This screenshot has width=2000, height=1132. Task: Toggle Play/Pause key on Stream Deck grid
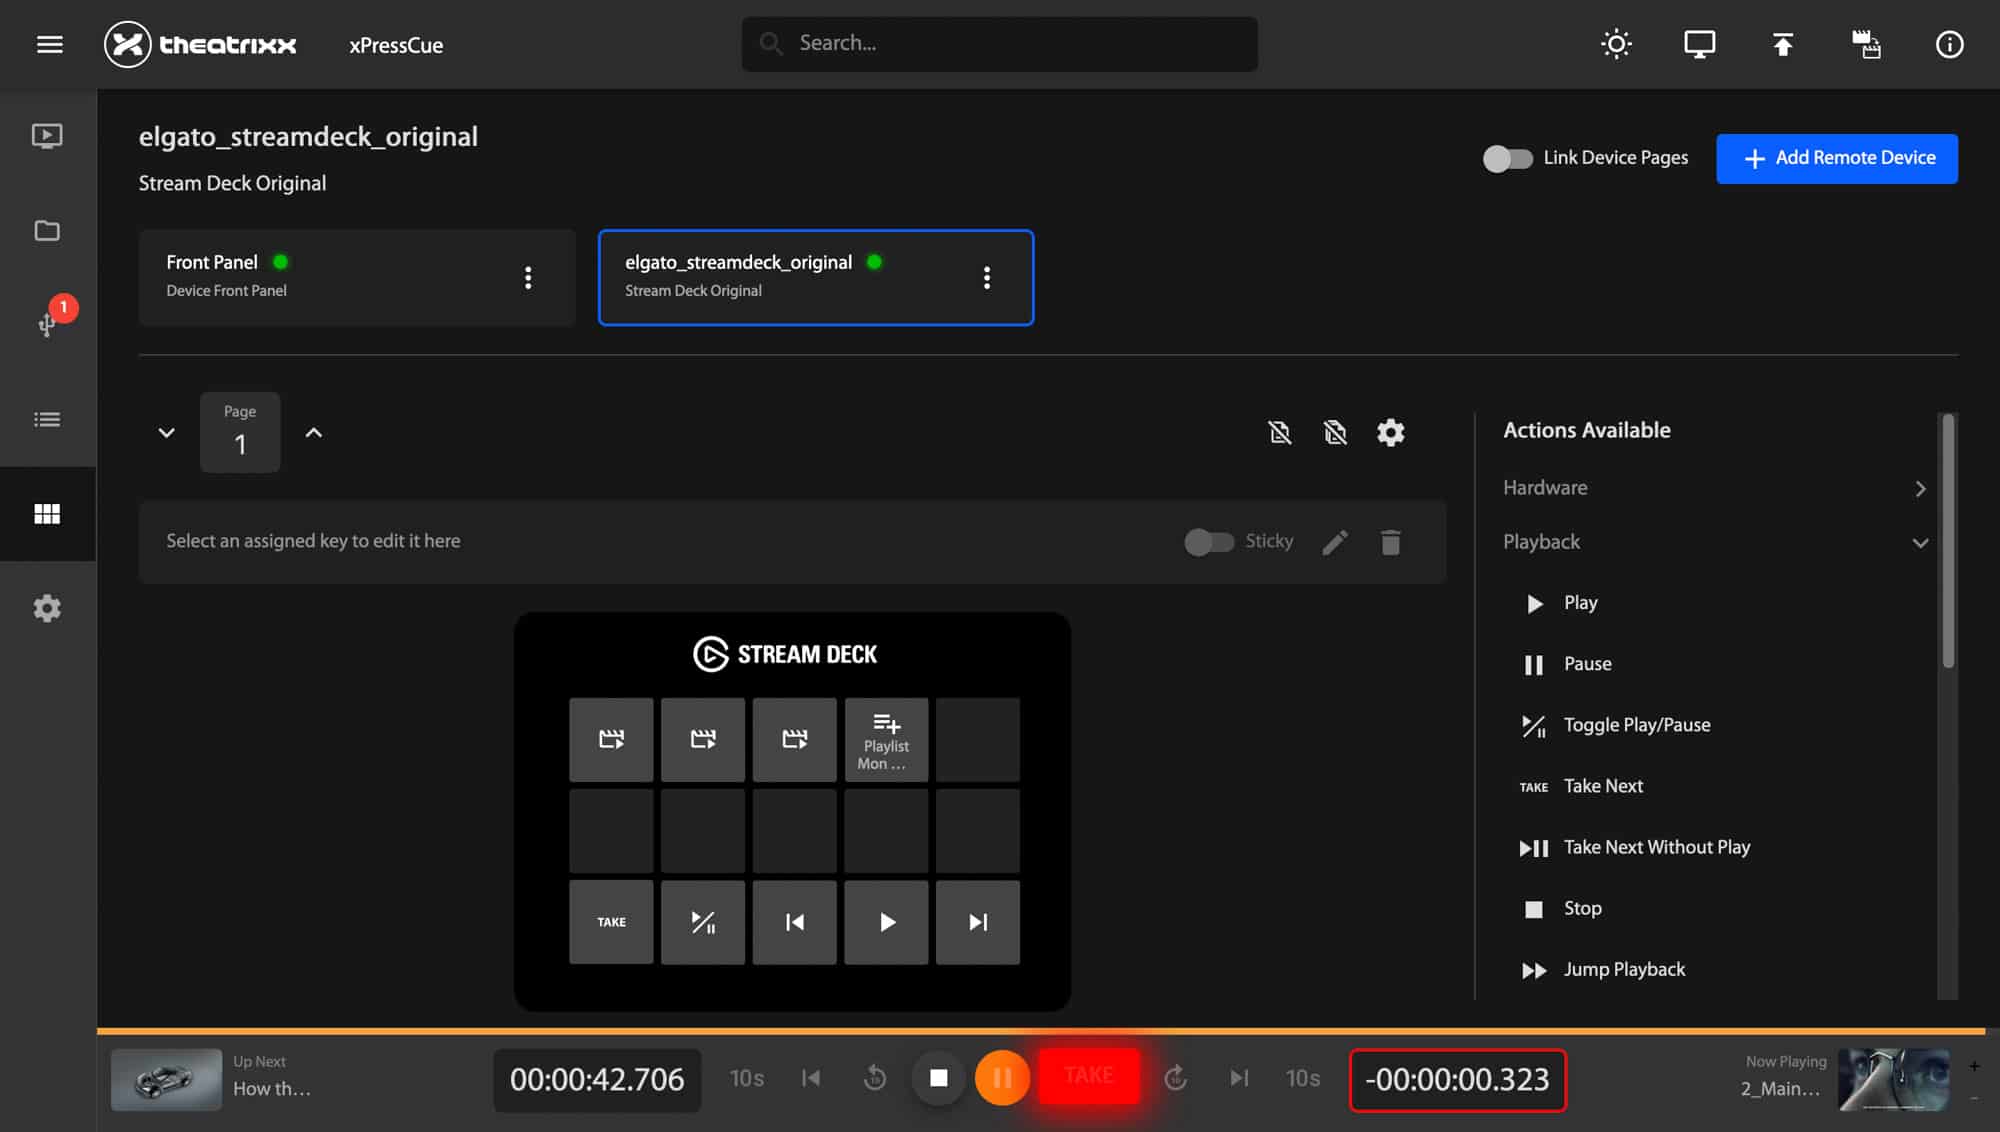(x=703, y=922)
